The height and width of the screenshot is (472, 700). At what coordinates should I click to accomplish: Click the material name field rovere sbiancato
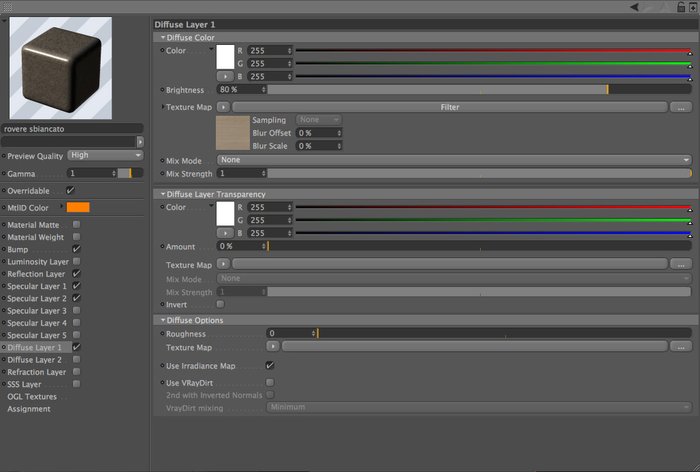[72, 129]
